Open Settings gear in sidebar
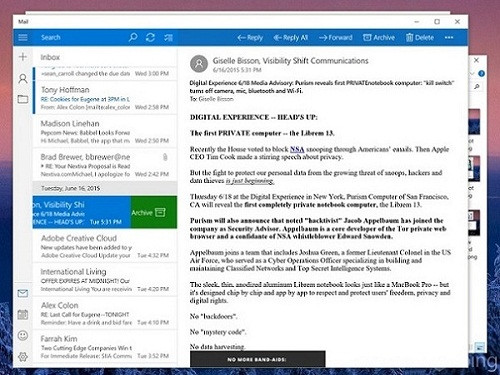 (23, 357)
